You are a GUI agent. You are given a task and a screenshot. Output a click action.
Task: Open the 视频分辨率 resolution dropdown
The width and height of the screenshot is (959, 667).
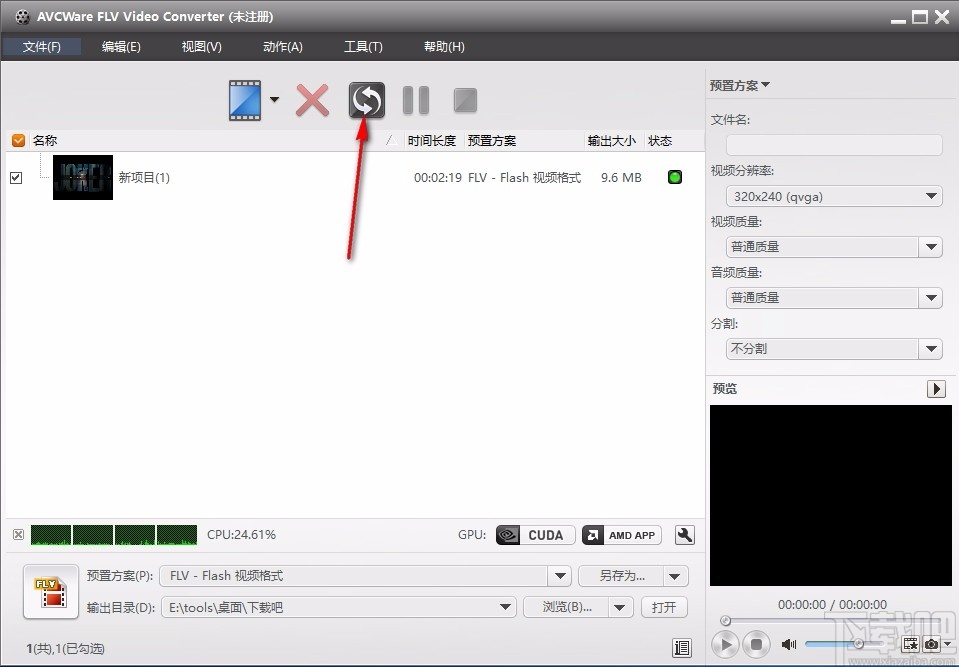pos(931,196)
